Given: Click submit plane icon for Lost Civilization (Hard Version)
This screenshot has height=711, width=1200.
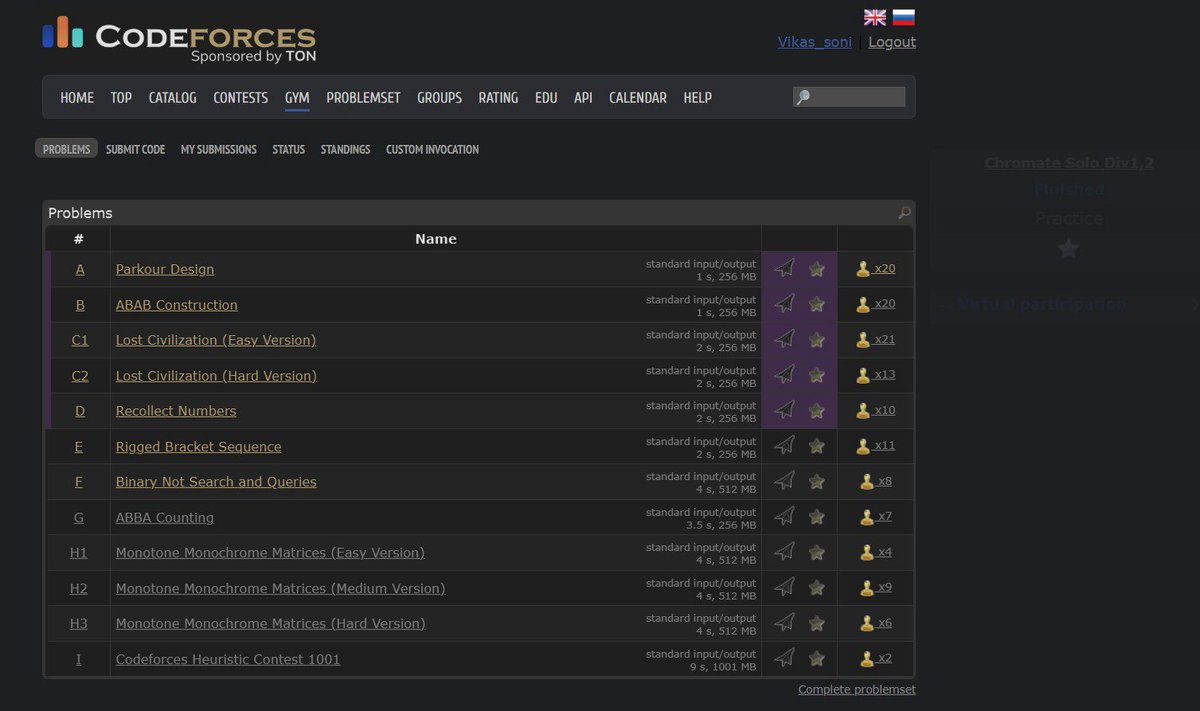Looking at the screenshot, I should point(785,375).
